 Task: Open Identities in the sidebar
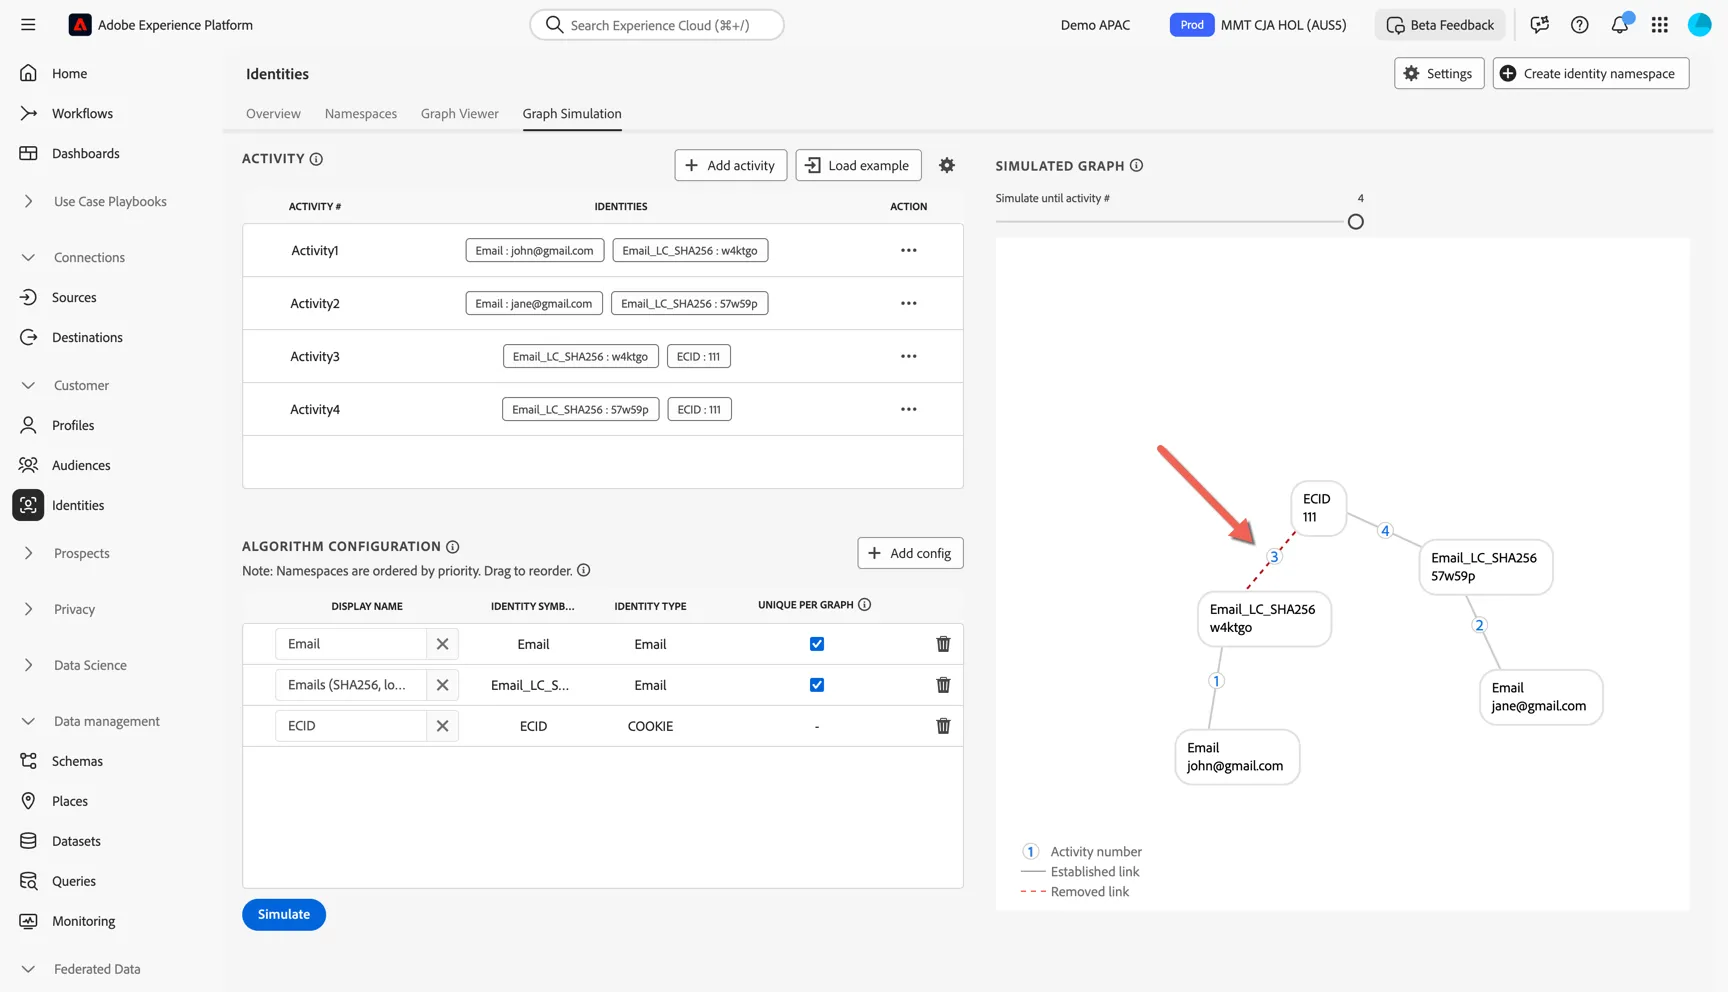click(78, 505)
